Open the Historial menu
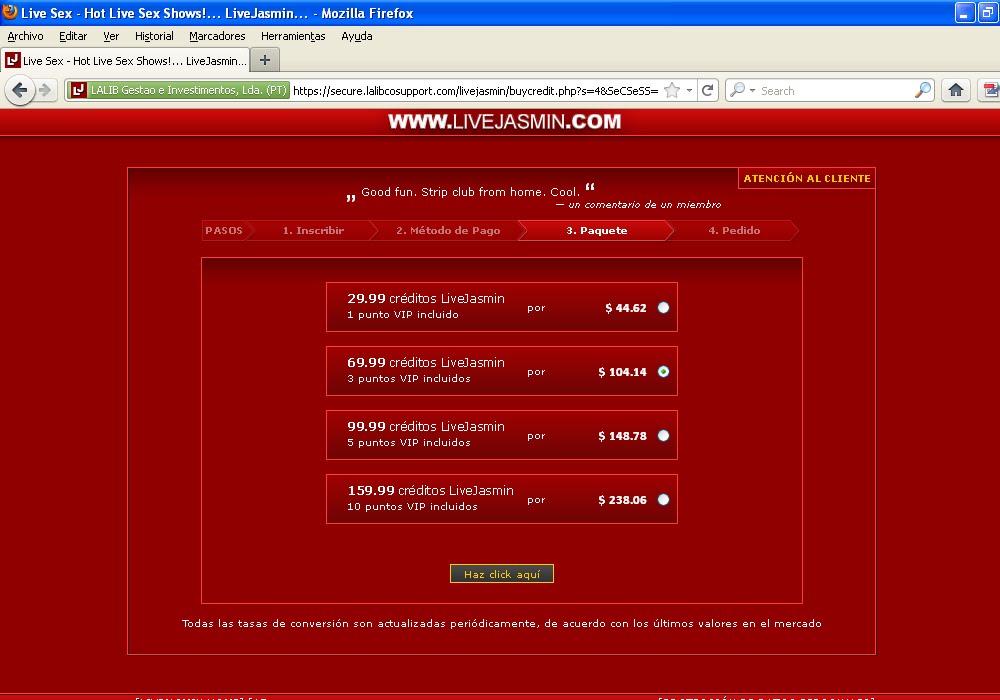This screenshot has height=700, width=1000. (x=154, y=36)
